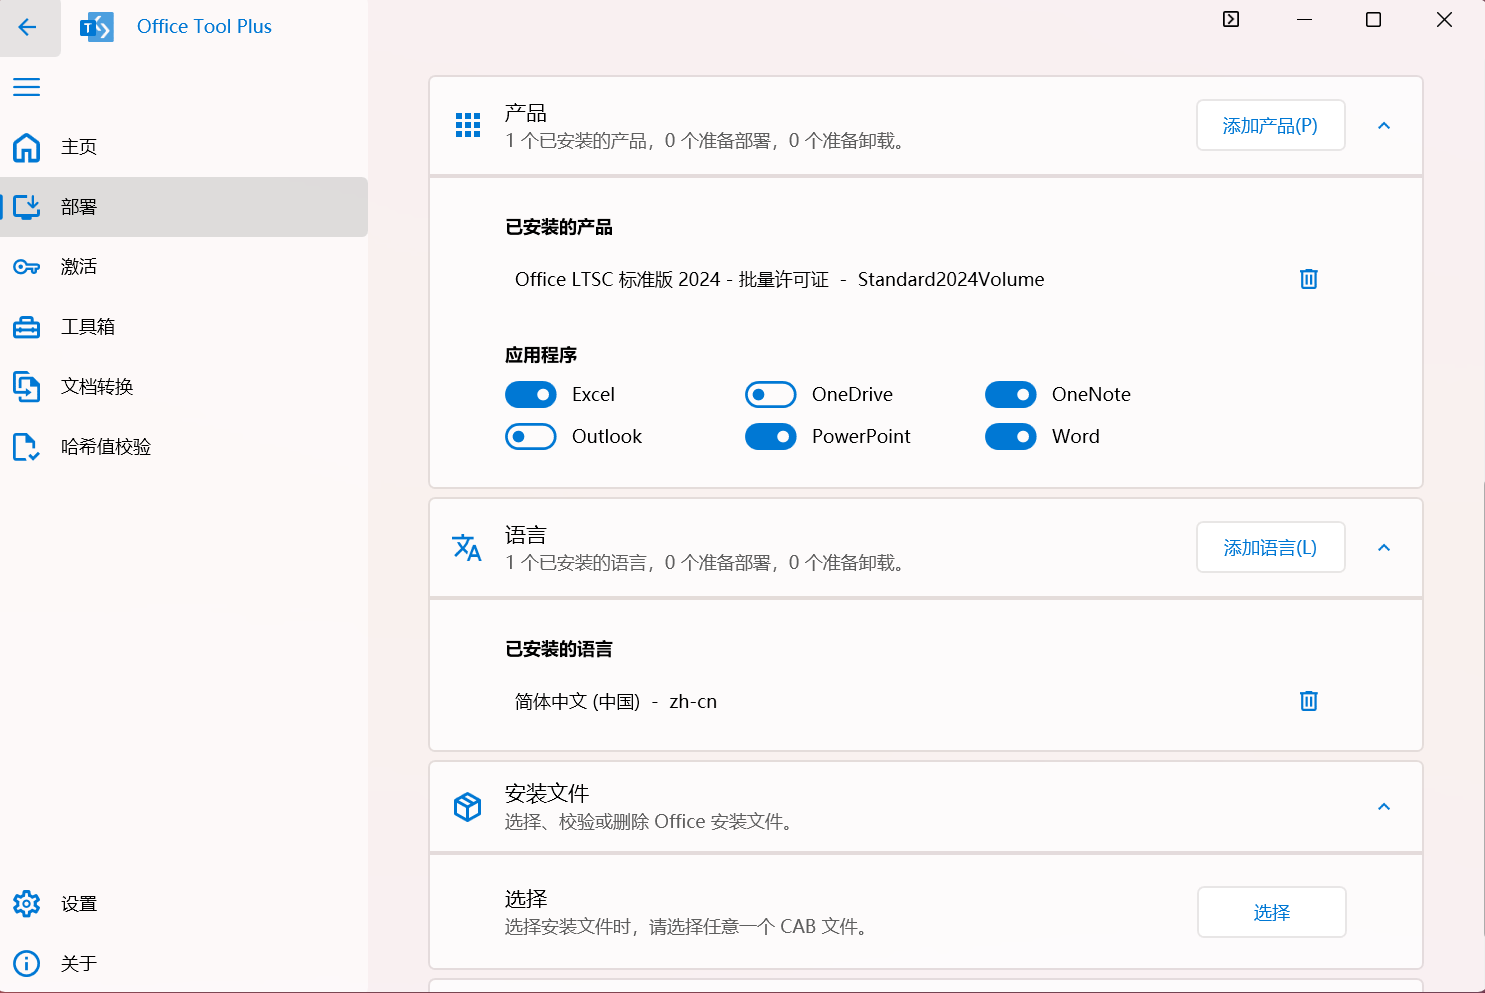Click the 产品 section title
This screenshot has height=993, width=1485.
tap(526, 113)
